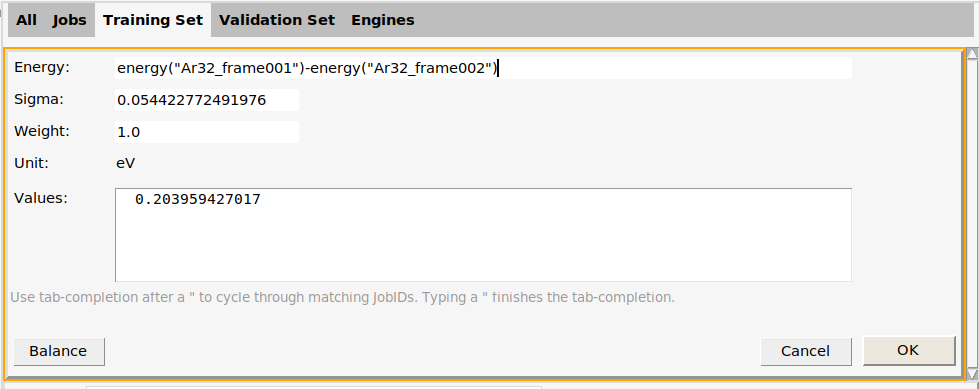Viewport: 979px width, 389px height.
Task: Click the tab-completion hint text
Action: [342, 297]
